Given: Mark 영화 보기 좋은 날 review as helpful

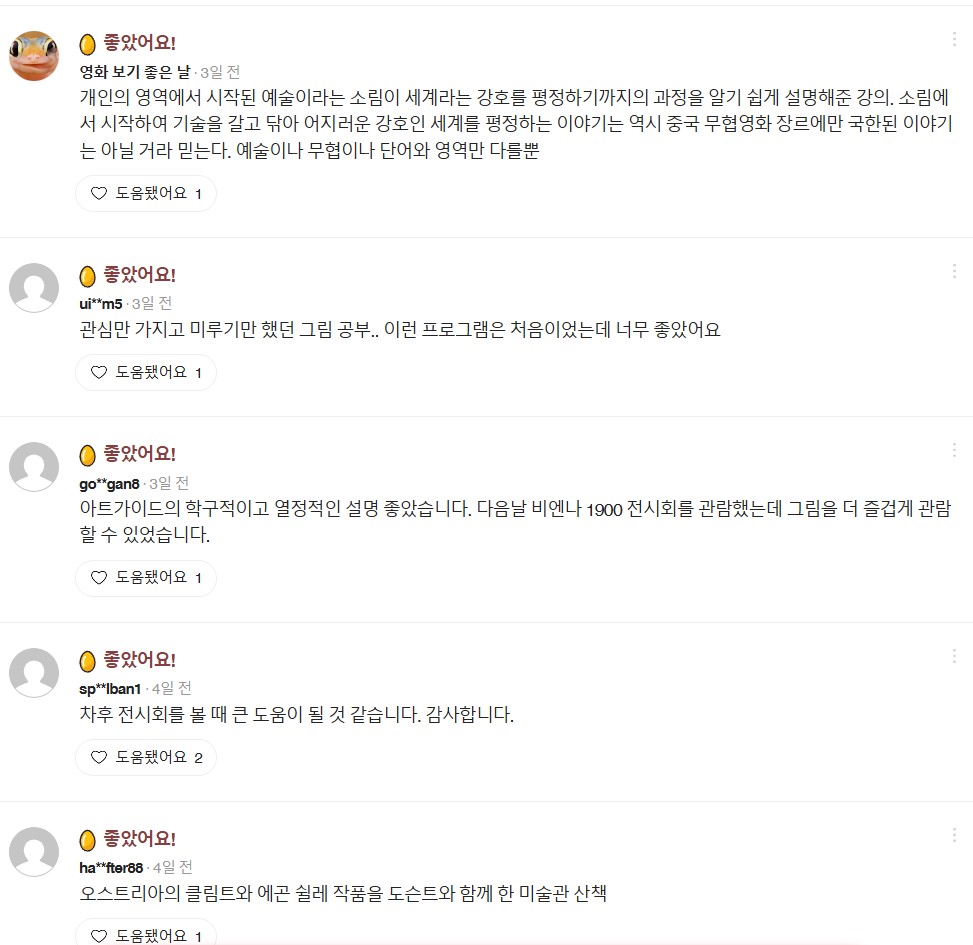Looking at the screenshot, I should tap(146, 194).
